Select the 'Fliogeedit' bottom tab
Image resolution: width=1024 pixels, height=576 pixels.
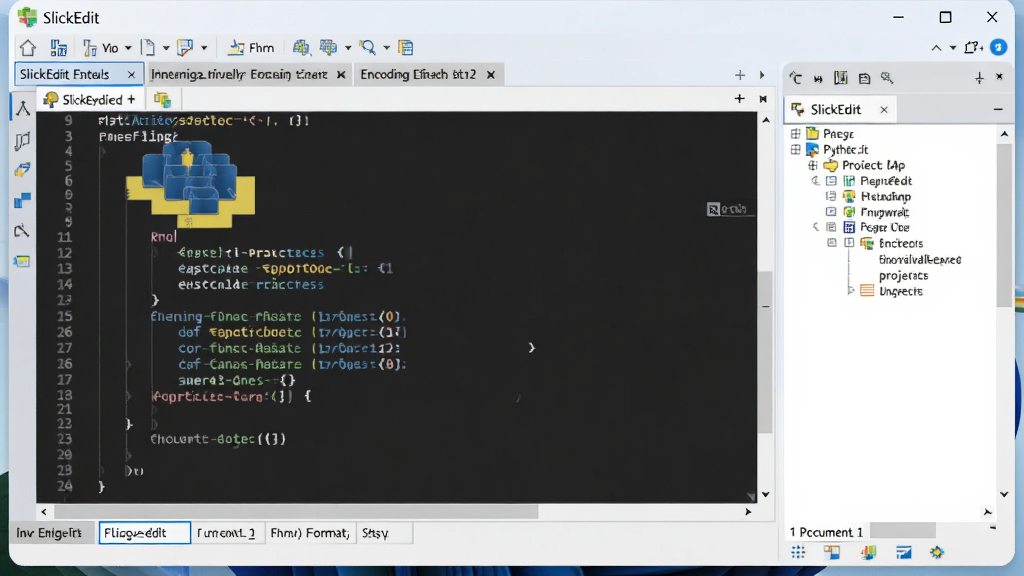coord(144,533)
